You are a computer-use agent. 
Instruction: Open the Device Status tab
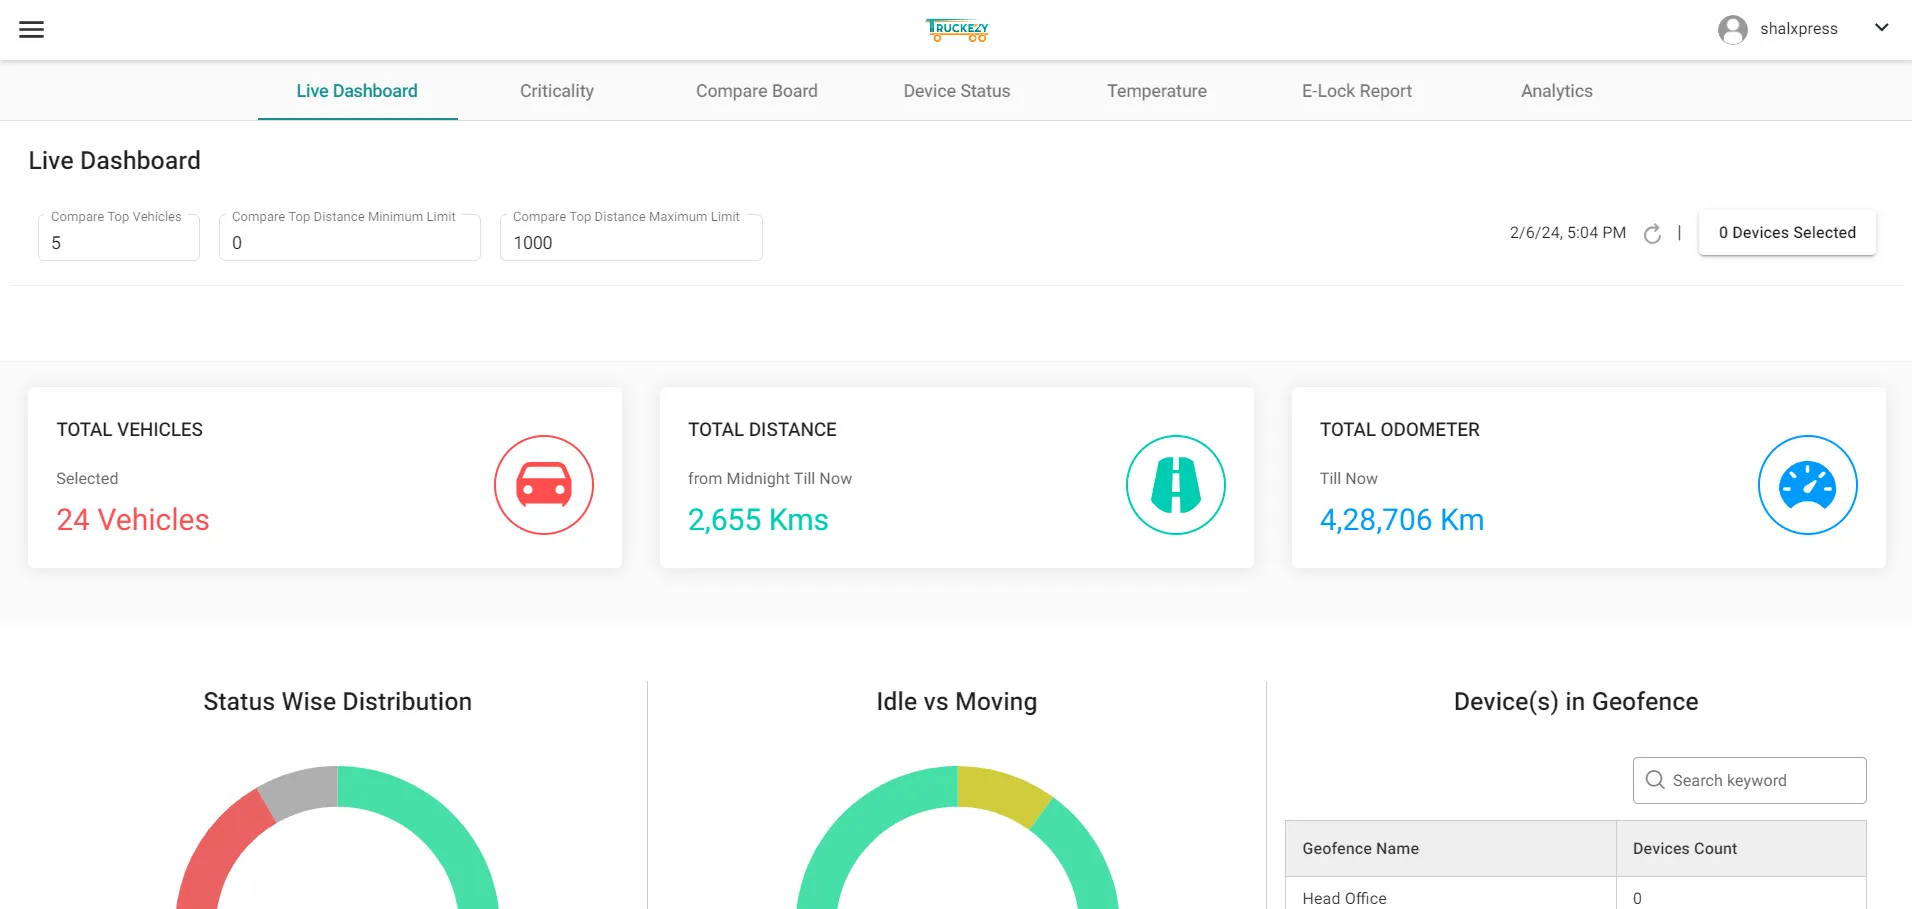coord(957,91)
